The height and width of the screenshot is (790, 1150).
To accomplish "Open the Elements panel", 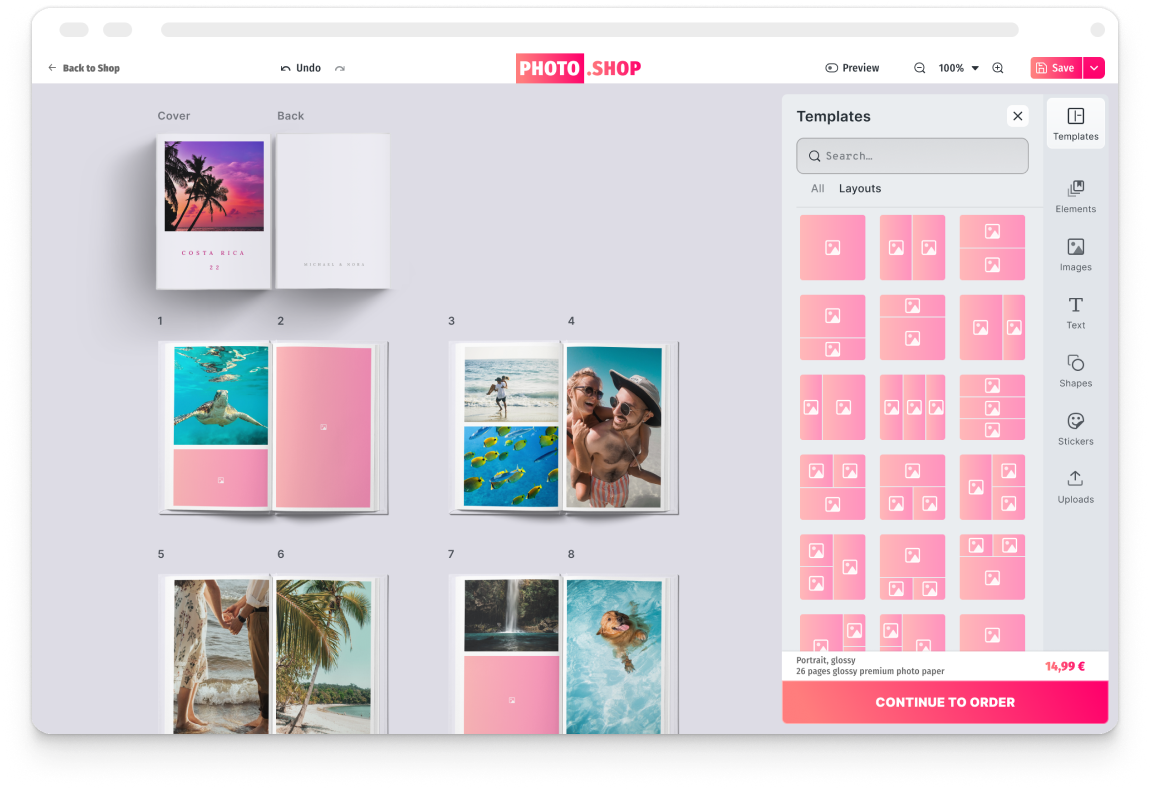I will (1076, 196).
